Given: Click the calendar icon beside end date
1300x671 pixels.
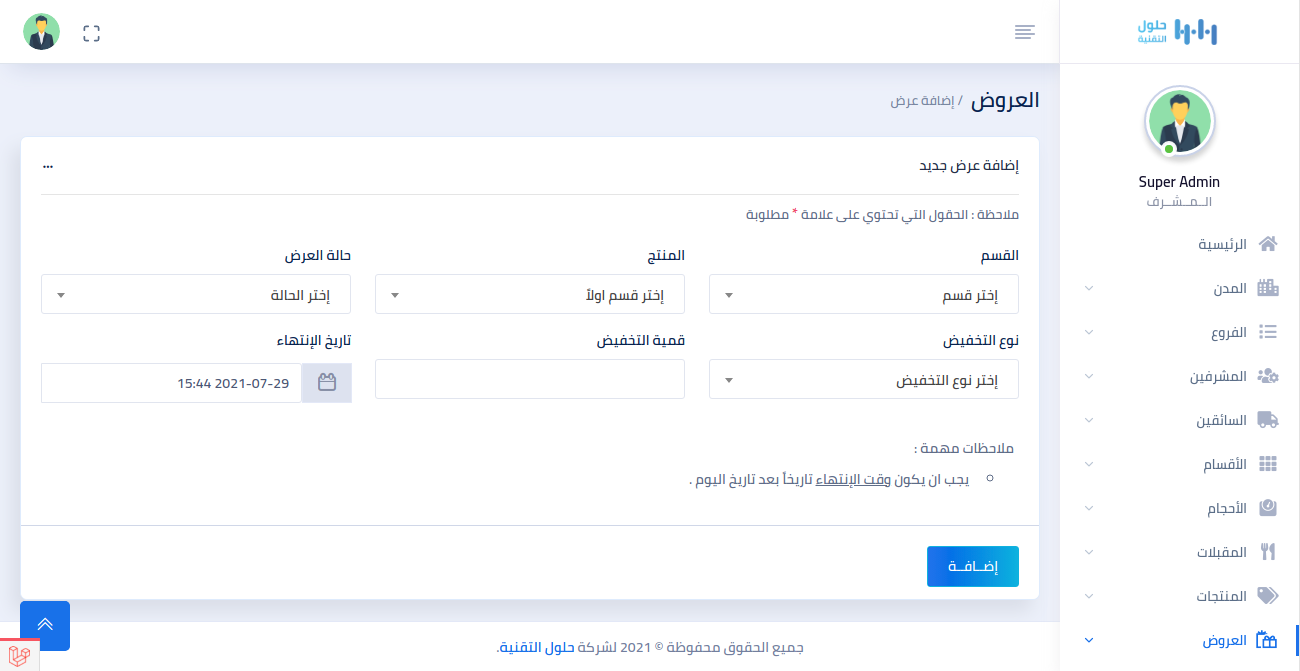Looking at the screenshot, I should tap(327, 382).
